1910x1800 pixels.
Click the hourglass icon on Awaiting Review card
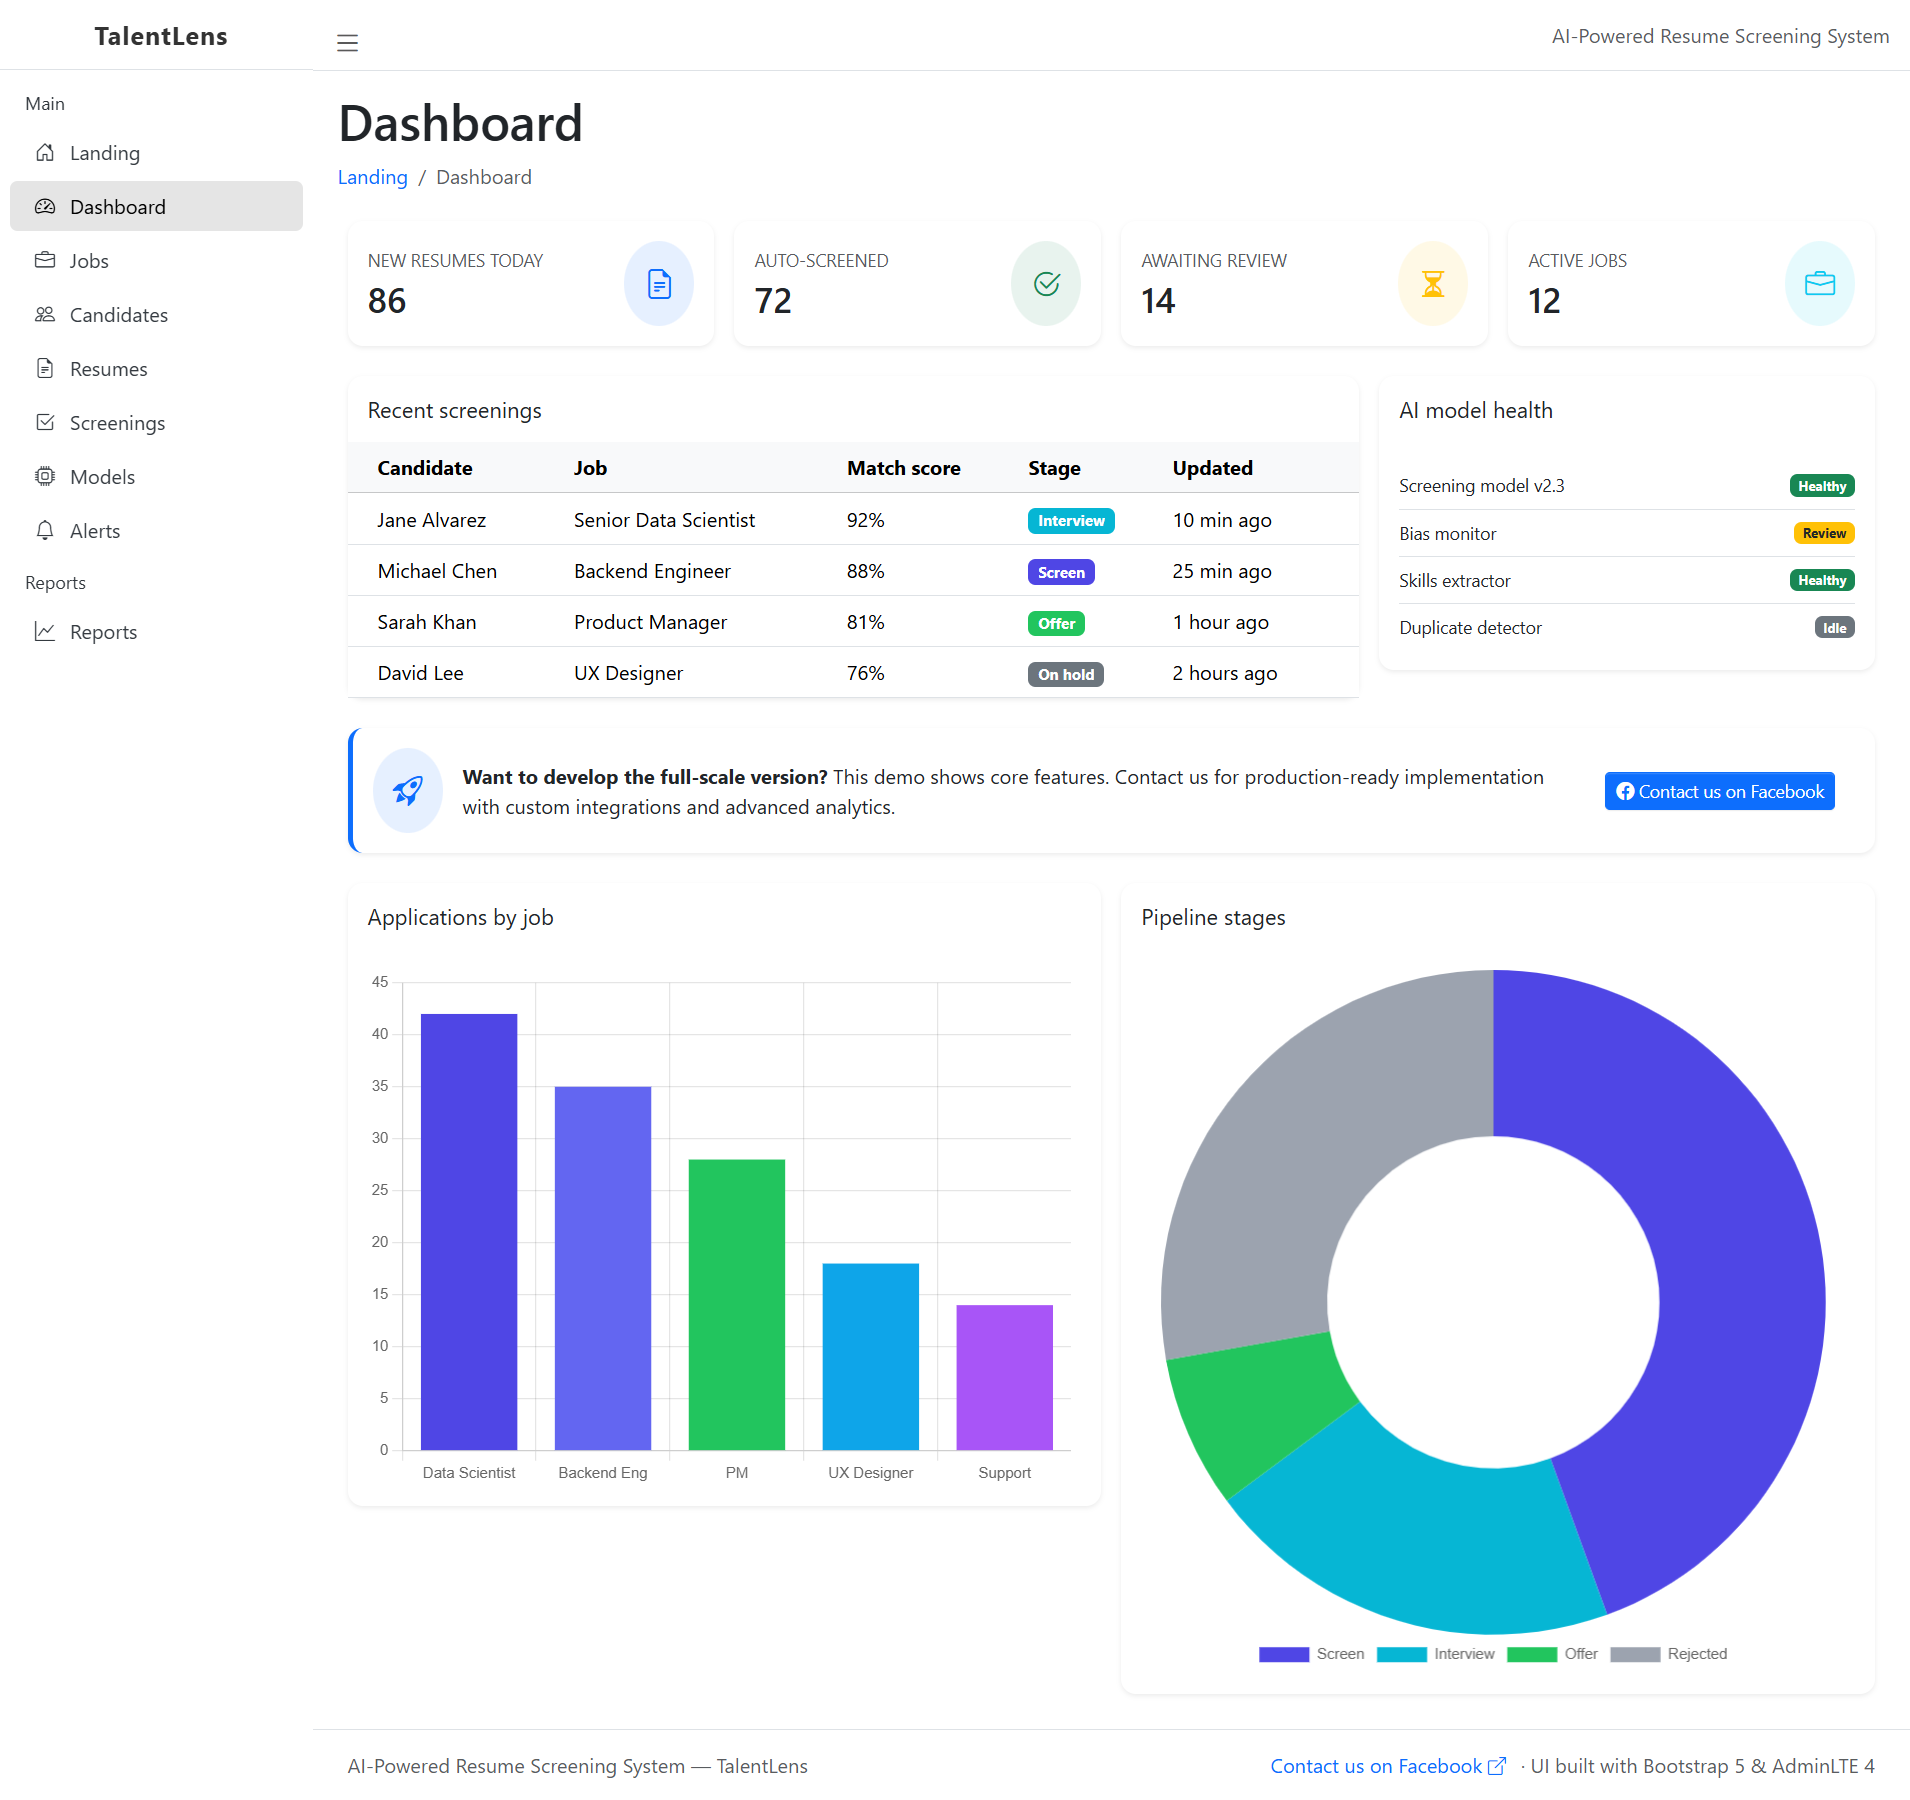coord(1432,283)
